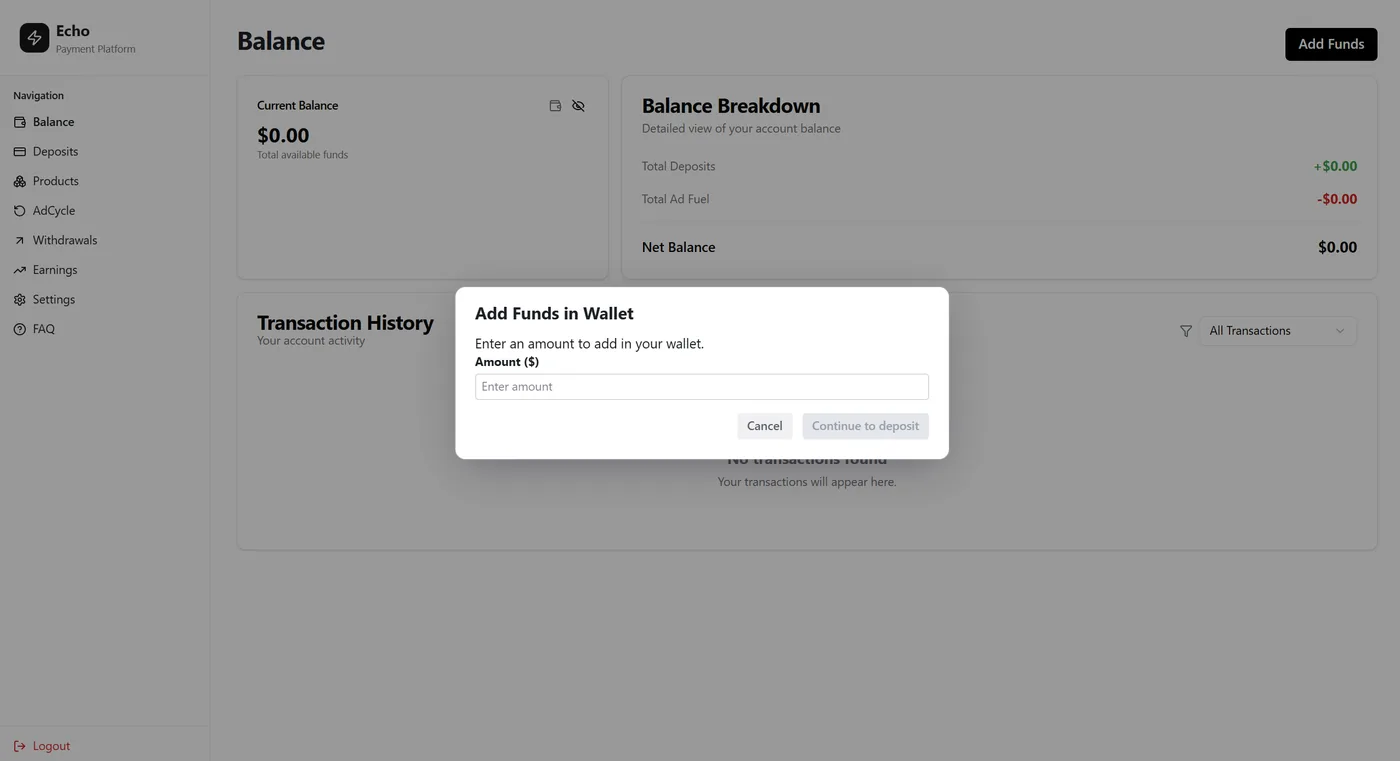Click 'Your transactions will appear here.' text
Screen dimensions: 1400x761
point(807,482)
